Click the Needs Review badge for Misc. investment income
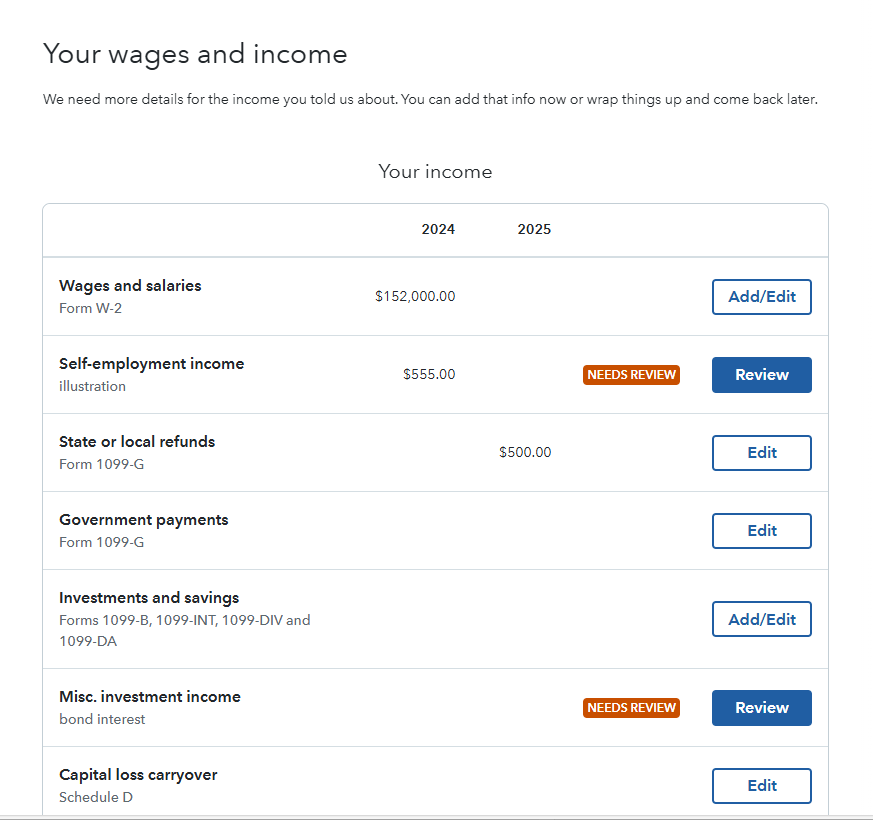The width and height of the screenshot is (873, 820). pos(631,708)
